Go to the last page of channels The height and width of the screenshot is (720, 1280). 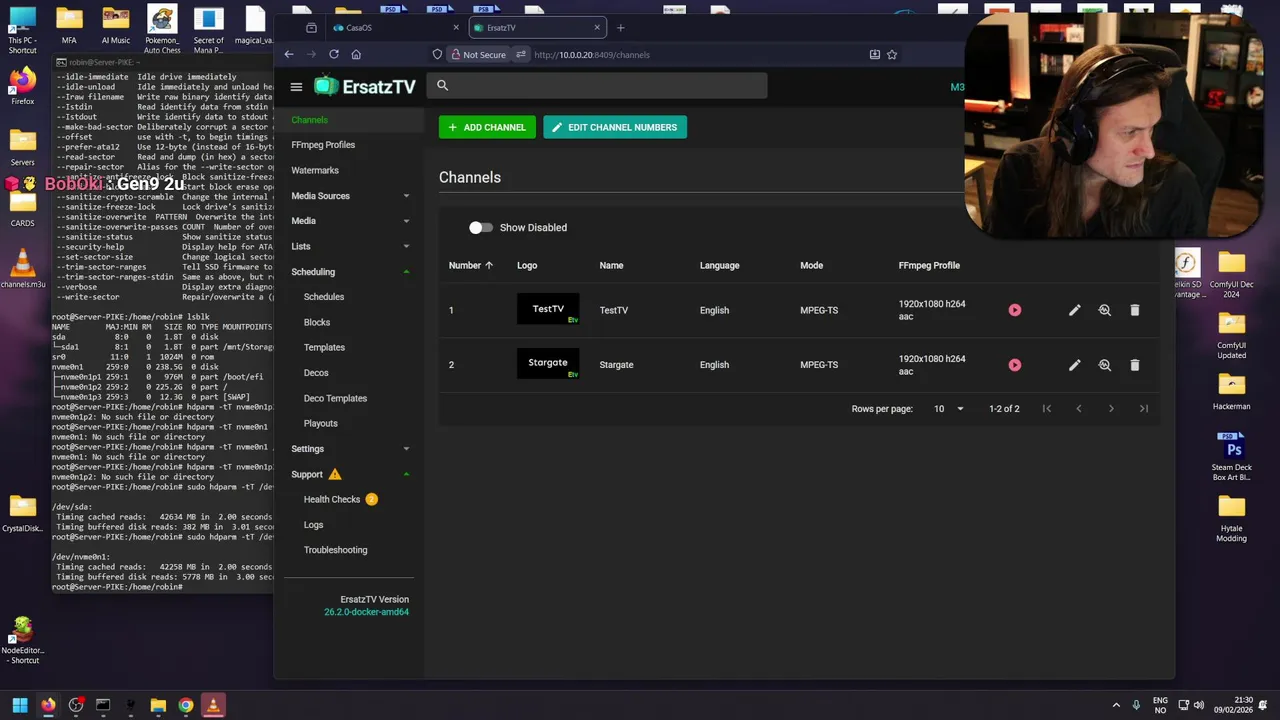(x=1144, y=408)
